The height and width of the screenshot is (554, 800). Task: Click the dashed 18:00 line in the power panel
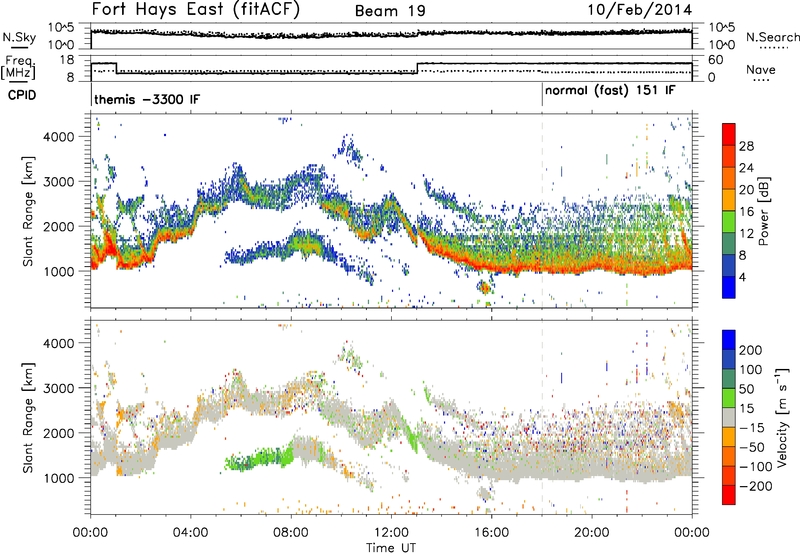click(542, 211)
